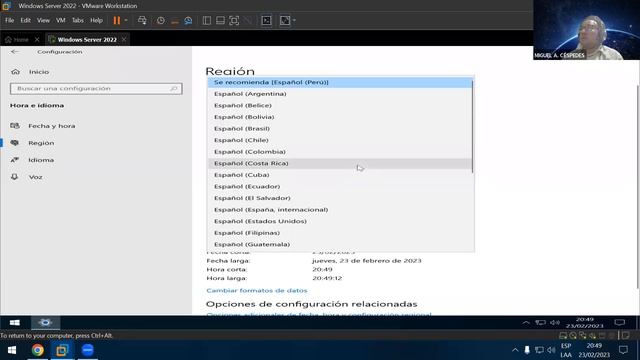Select Se recomienda [Español (Perú)] option

coord(340,82)
